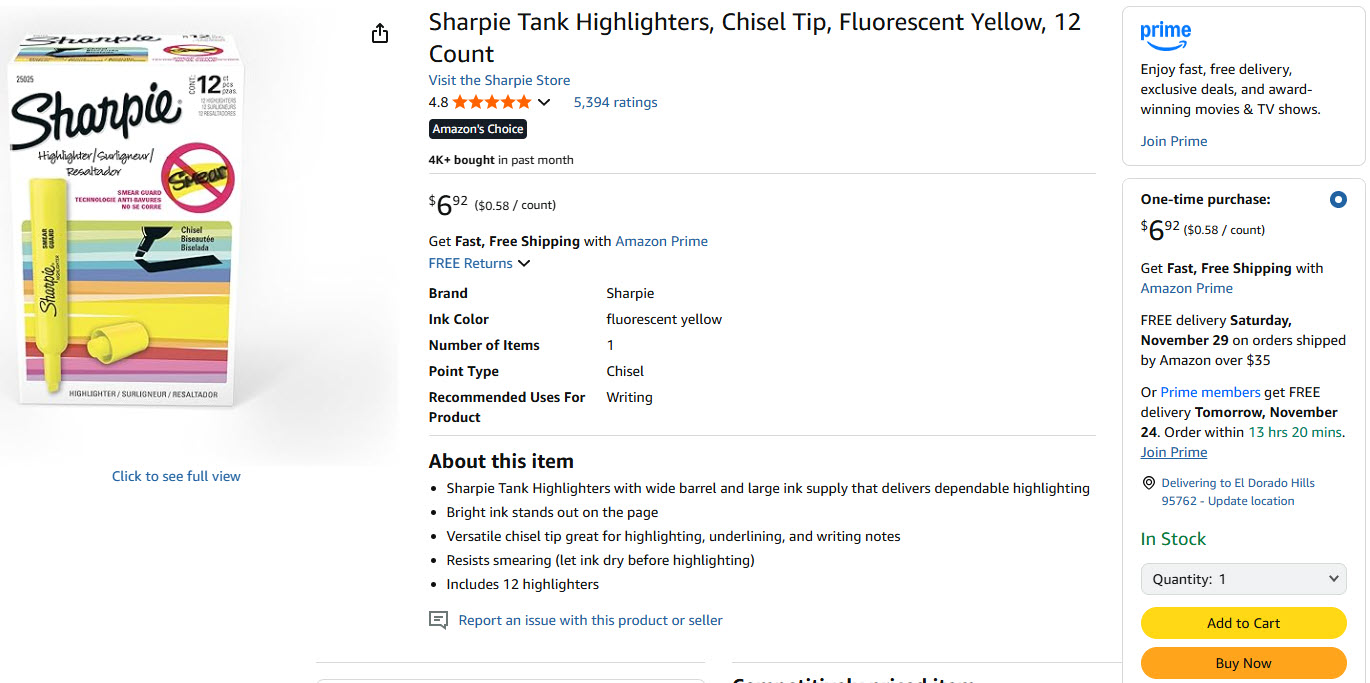Click the report issue speech bubble icon

tap(438, 620)
